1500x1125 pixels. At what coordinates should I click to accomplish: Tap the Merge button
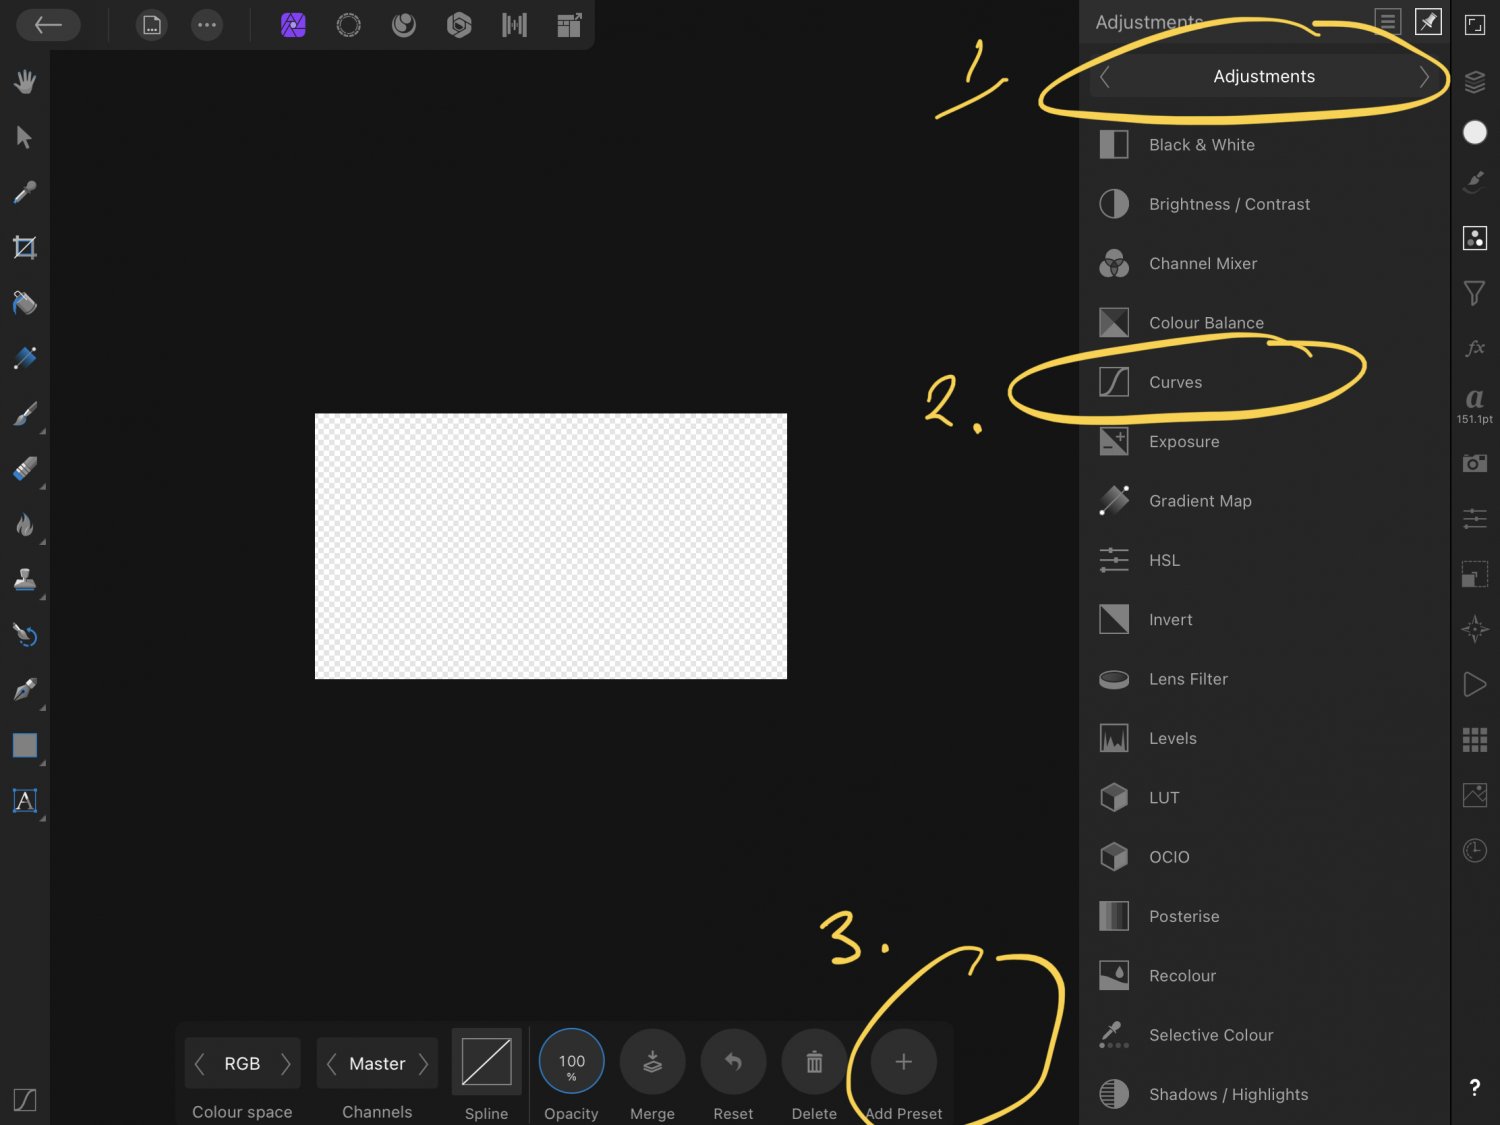[x=652, y=1062]
